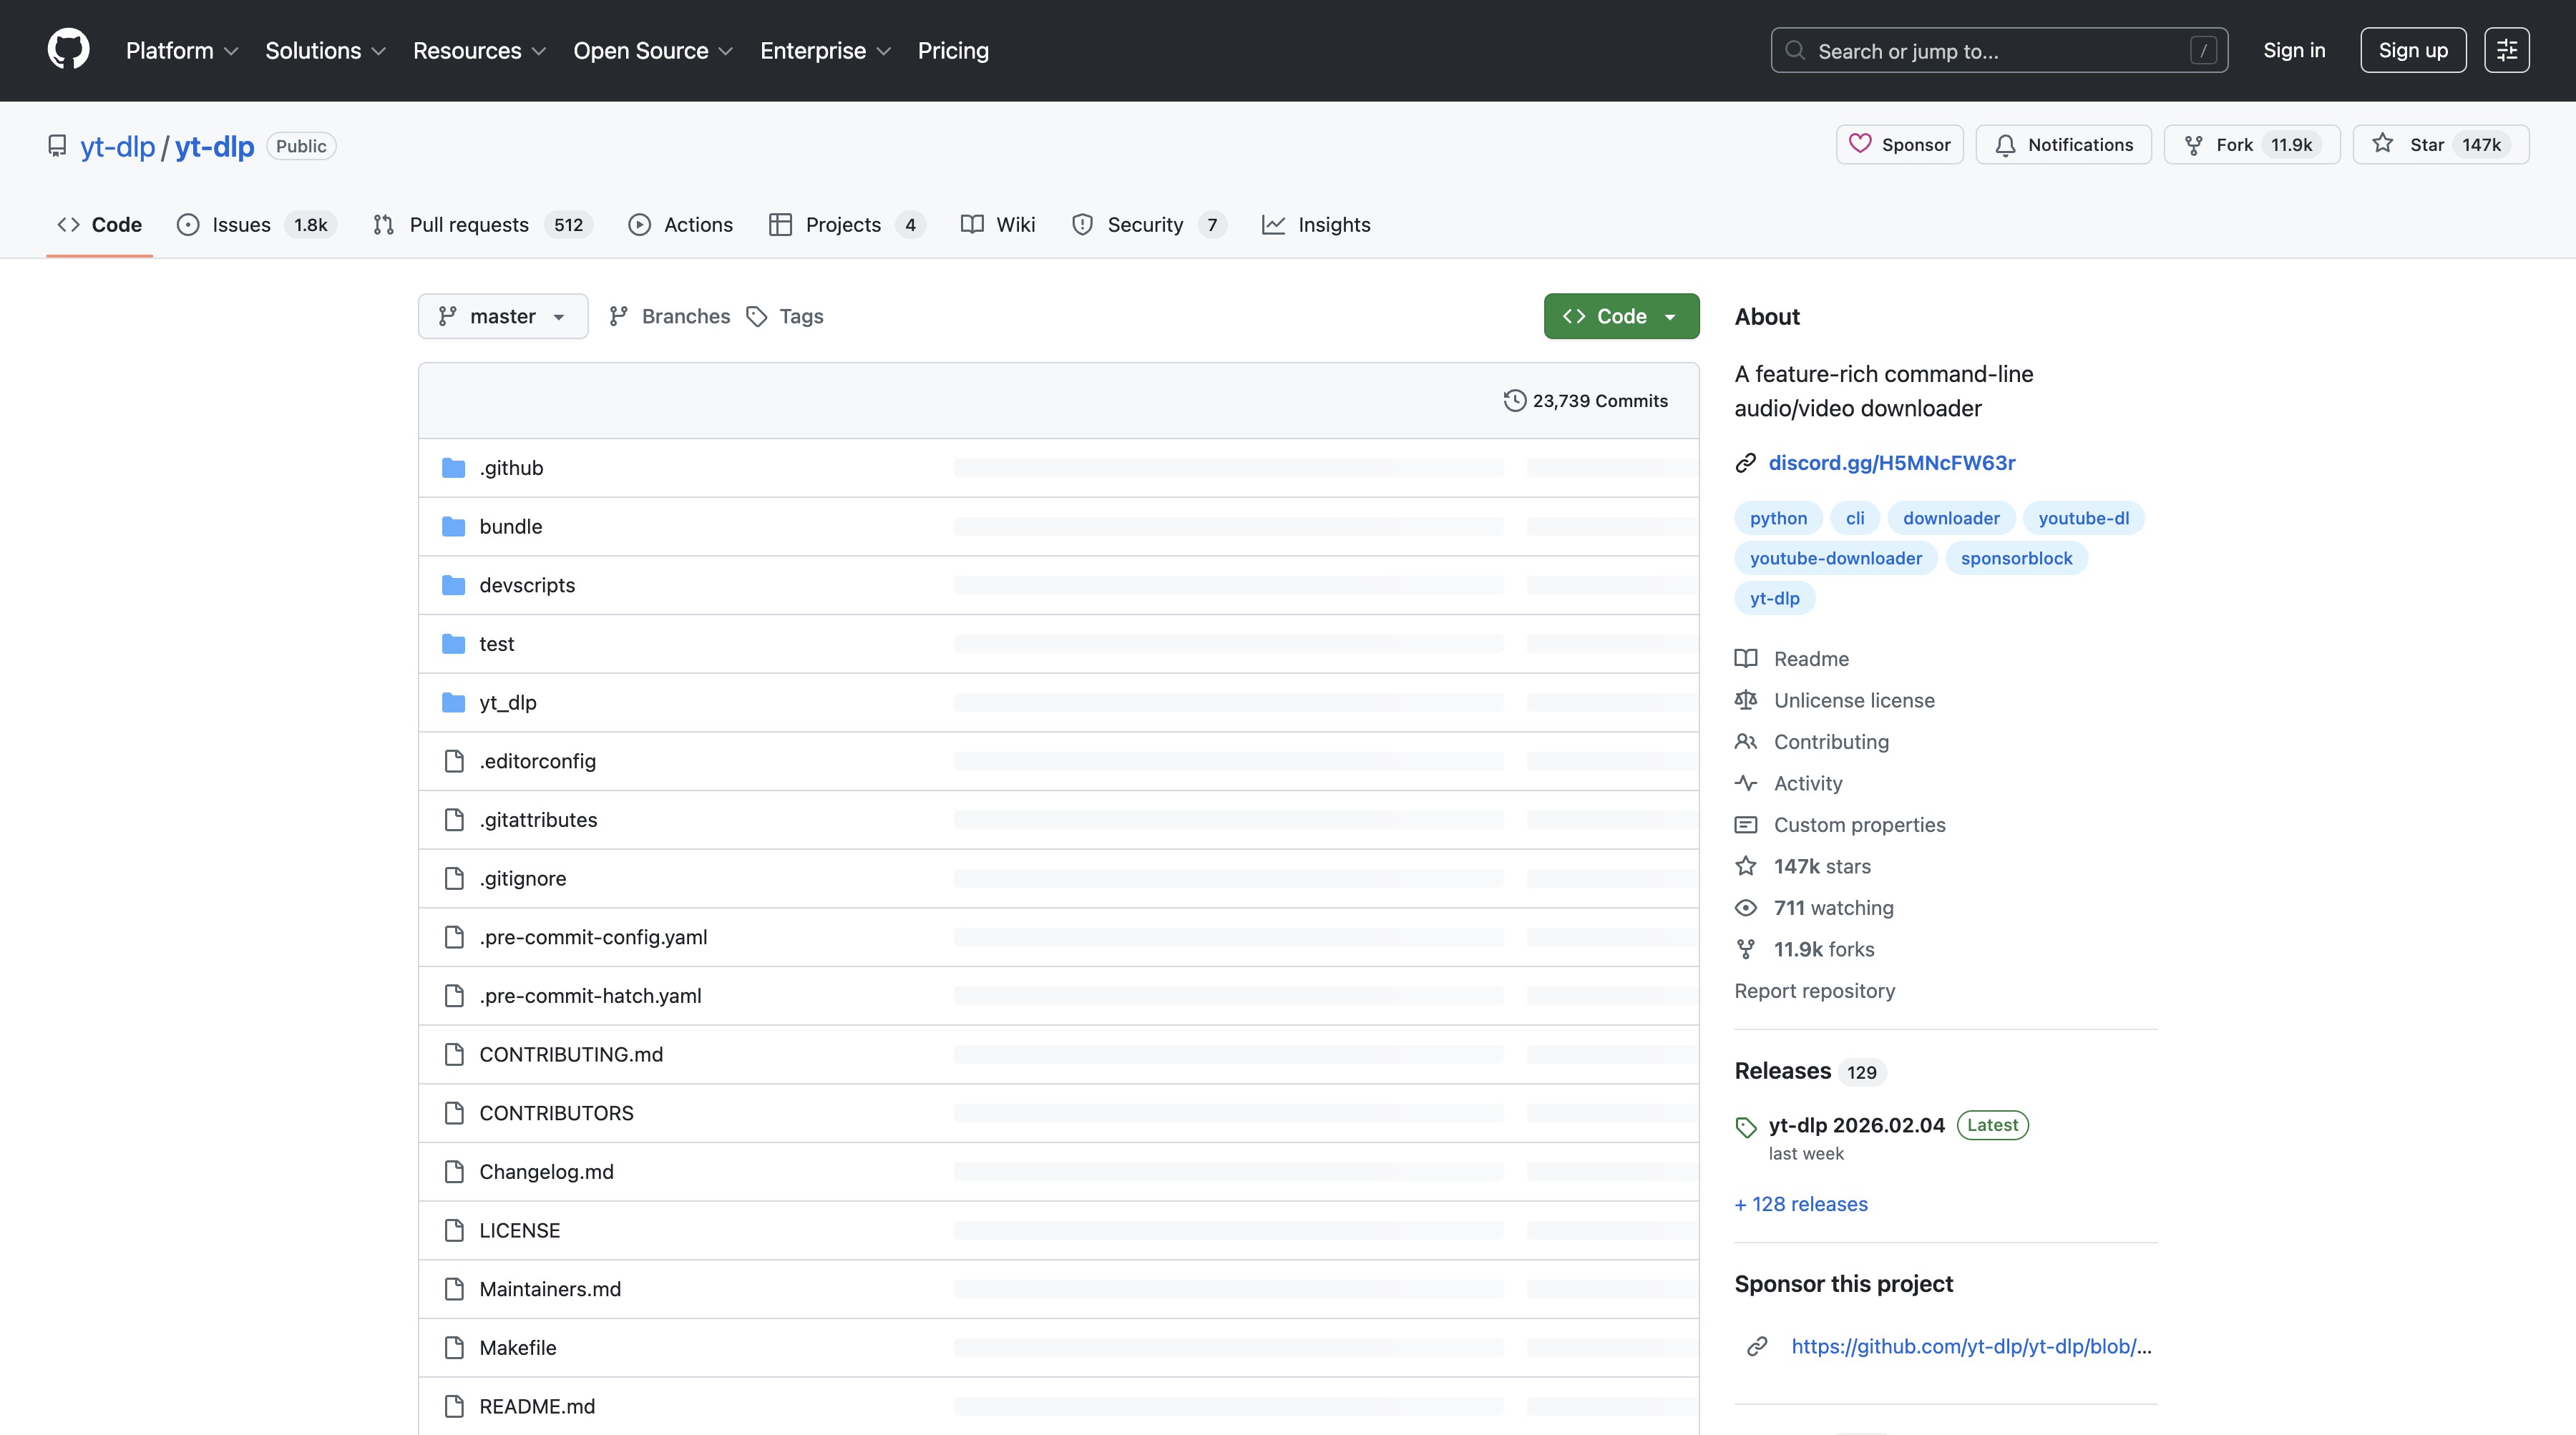Click the Search or jump to field
This screenshot has height=1435, width=2576.
click(1998, 51)
